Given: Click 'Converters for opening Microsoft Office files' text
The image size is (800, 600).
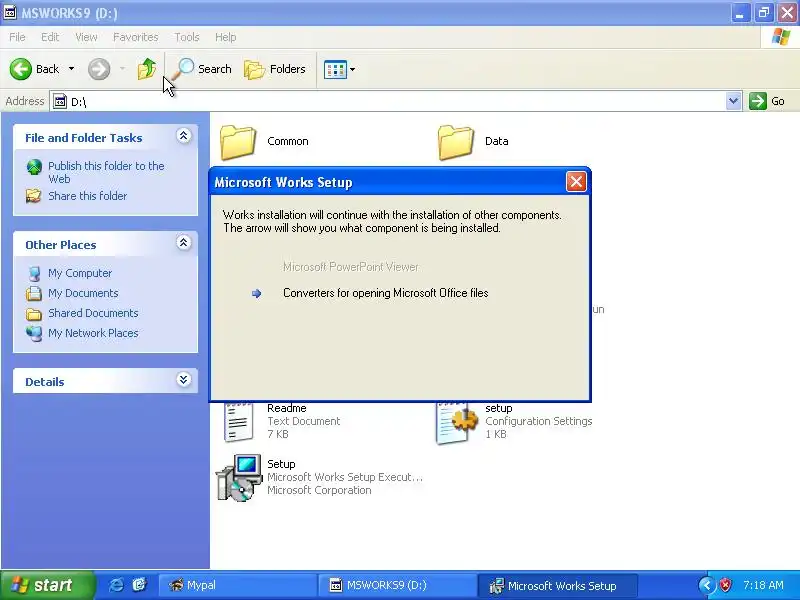Looking at the screenshot, I should (x=386, y=293).
